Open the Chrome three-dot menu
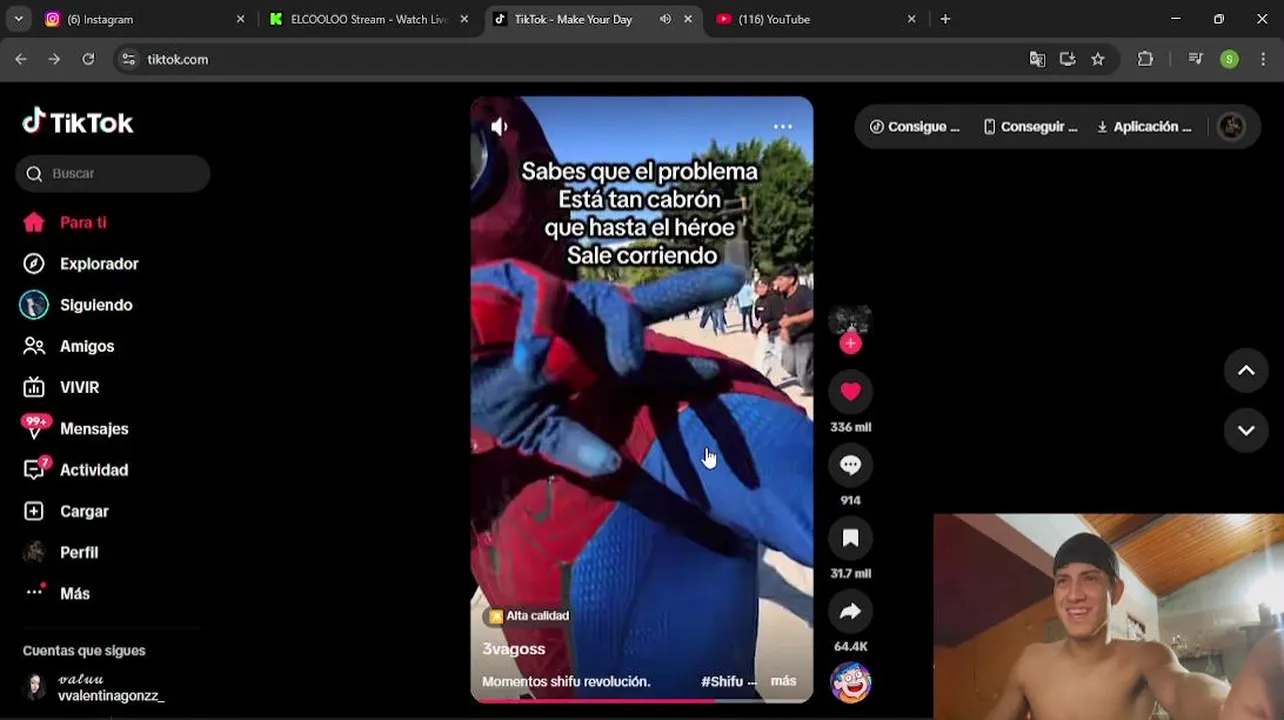This screenshot has height=720, width=1284. point(1265,59)
